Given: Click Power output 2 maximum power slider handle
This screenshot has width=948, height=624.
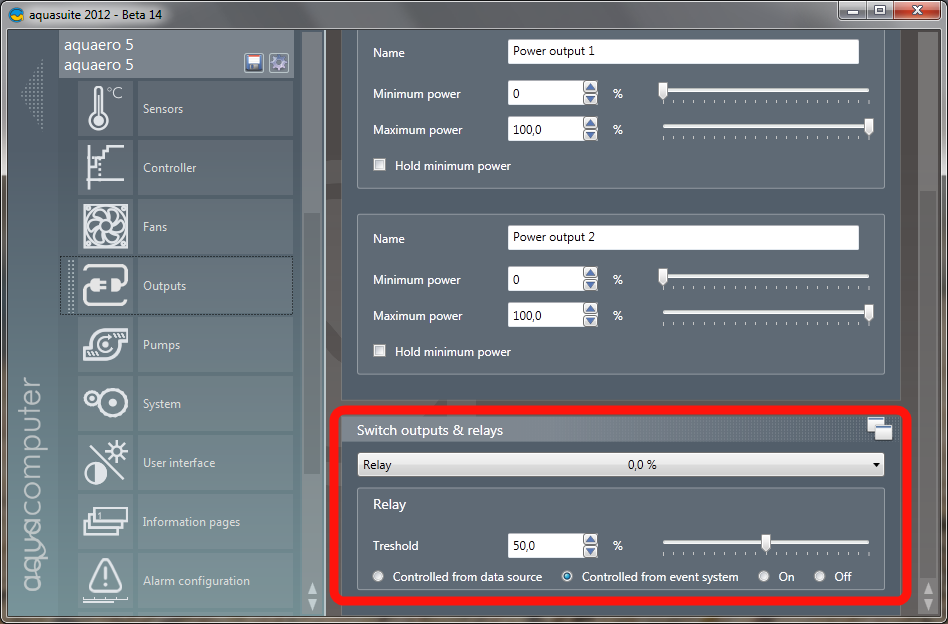Looking at the screenshot, I should pos(869,313).
